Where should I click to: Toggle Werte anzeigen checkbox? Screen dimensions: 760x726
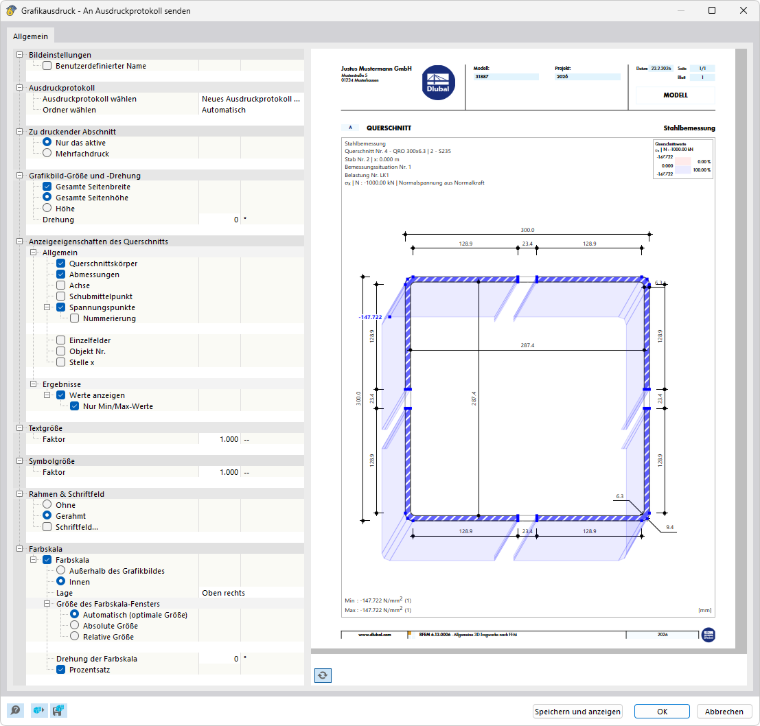coord(61,395)
